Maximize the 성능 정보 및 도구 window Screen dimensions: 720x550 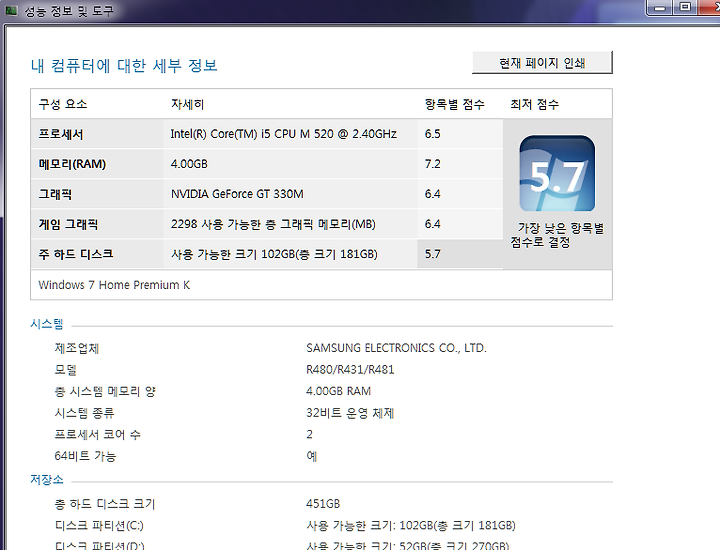(x=685, y=7)
